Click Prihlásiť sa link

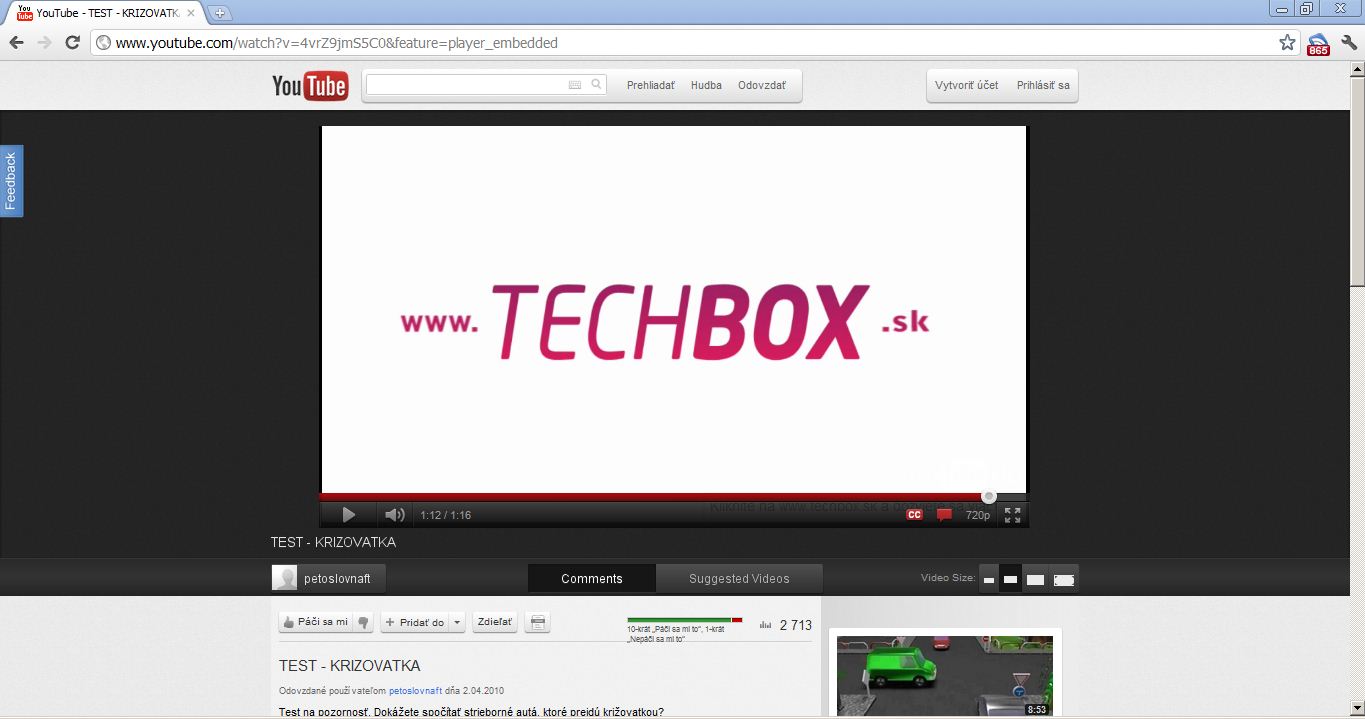tap(1043, 85)
